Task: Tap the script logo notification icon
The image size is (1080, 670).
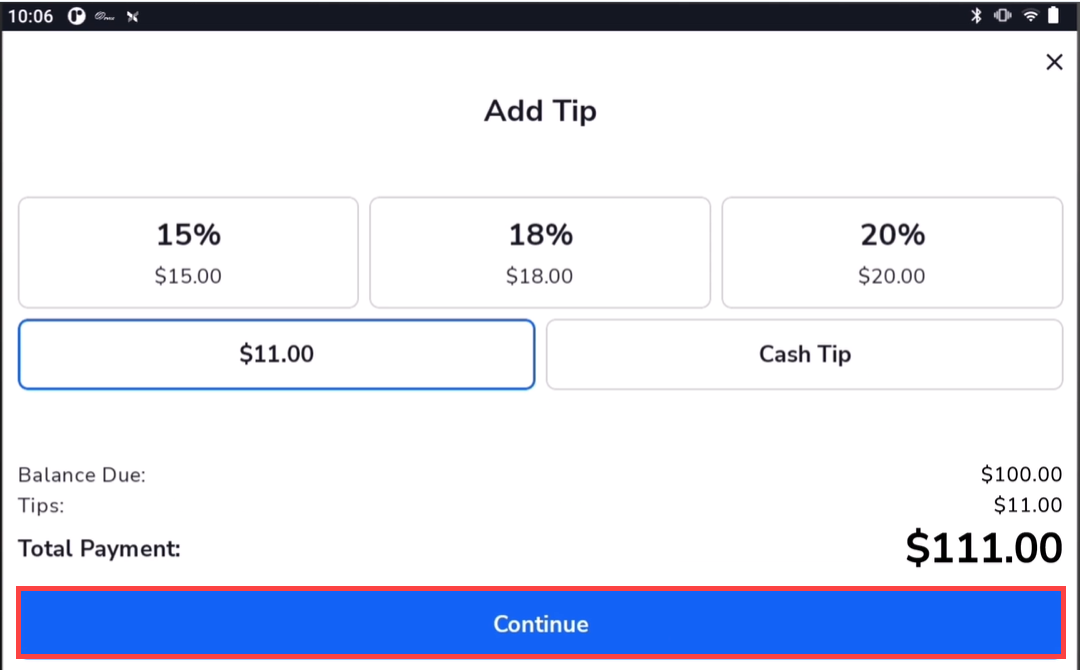Action: pyautogui.click(x=104, y=16)
